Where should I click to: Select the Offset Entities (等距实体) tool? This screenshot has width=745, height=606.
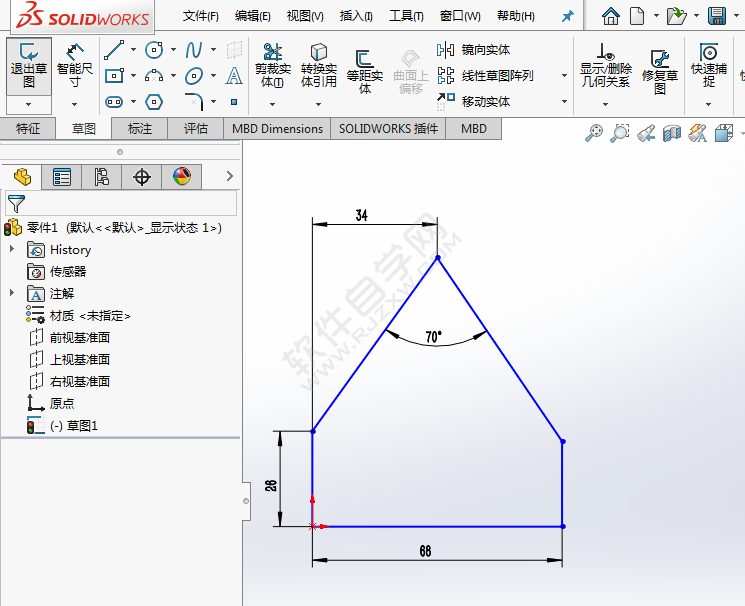point(365,66)
